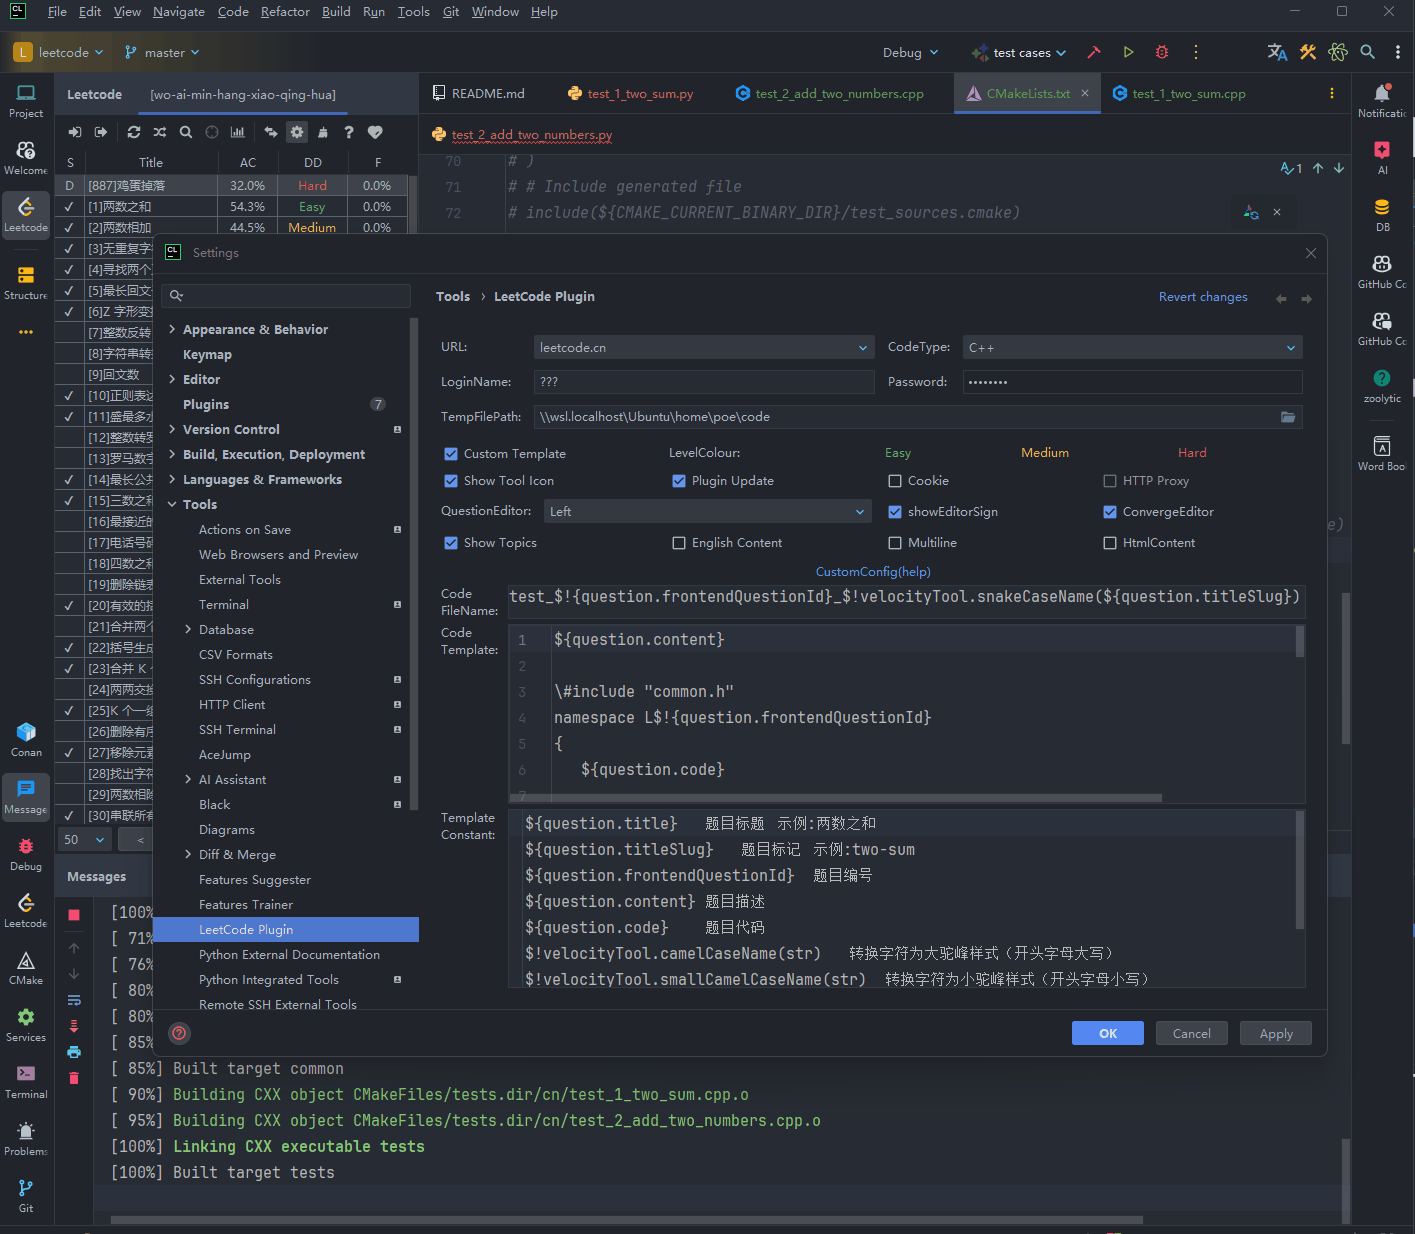Expand Version Control settings node

[172, 430]
